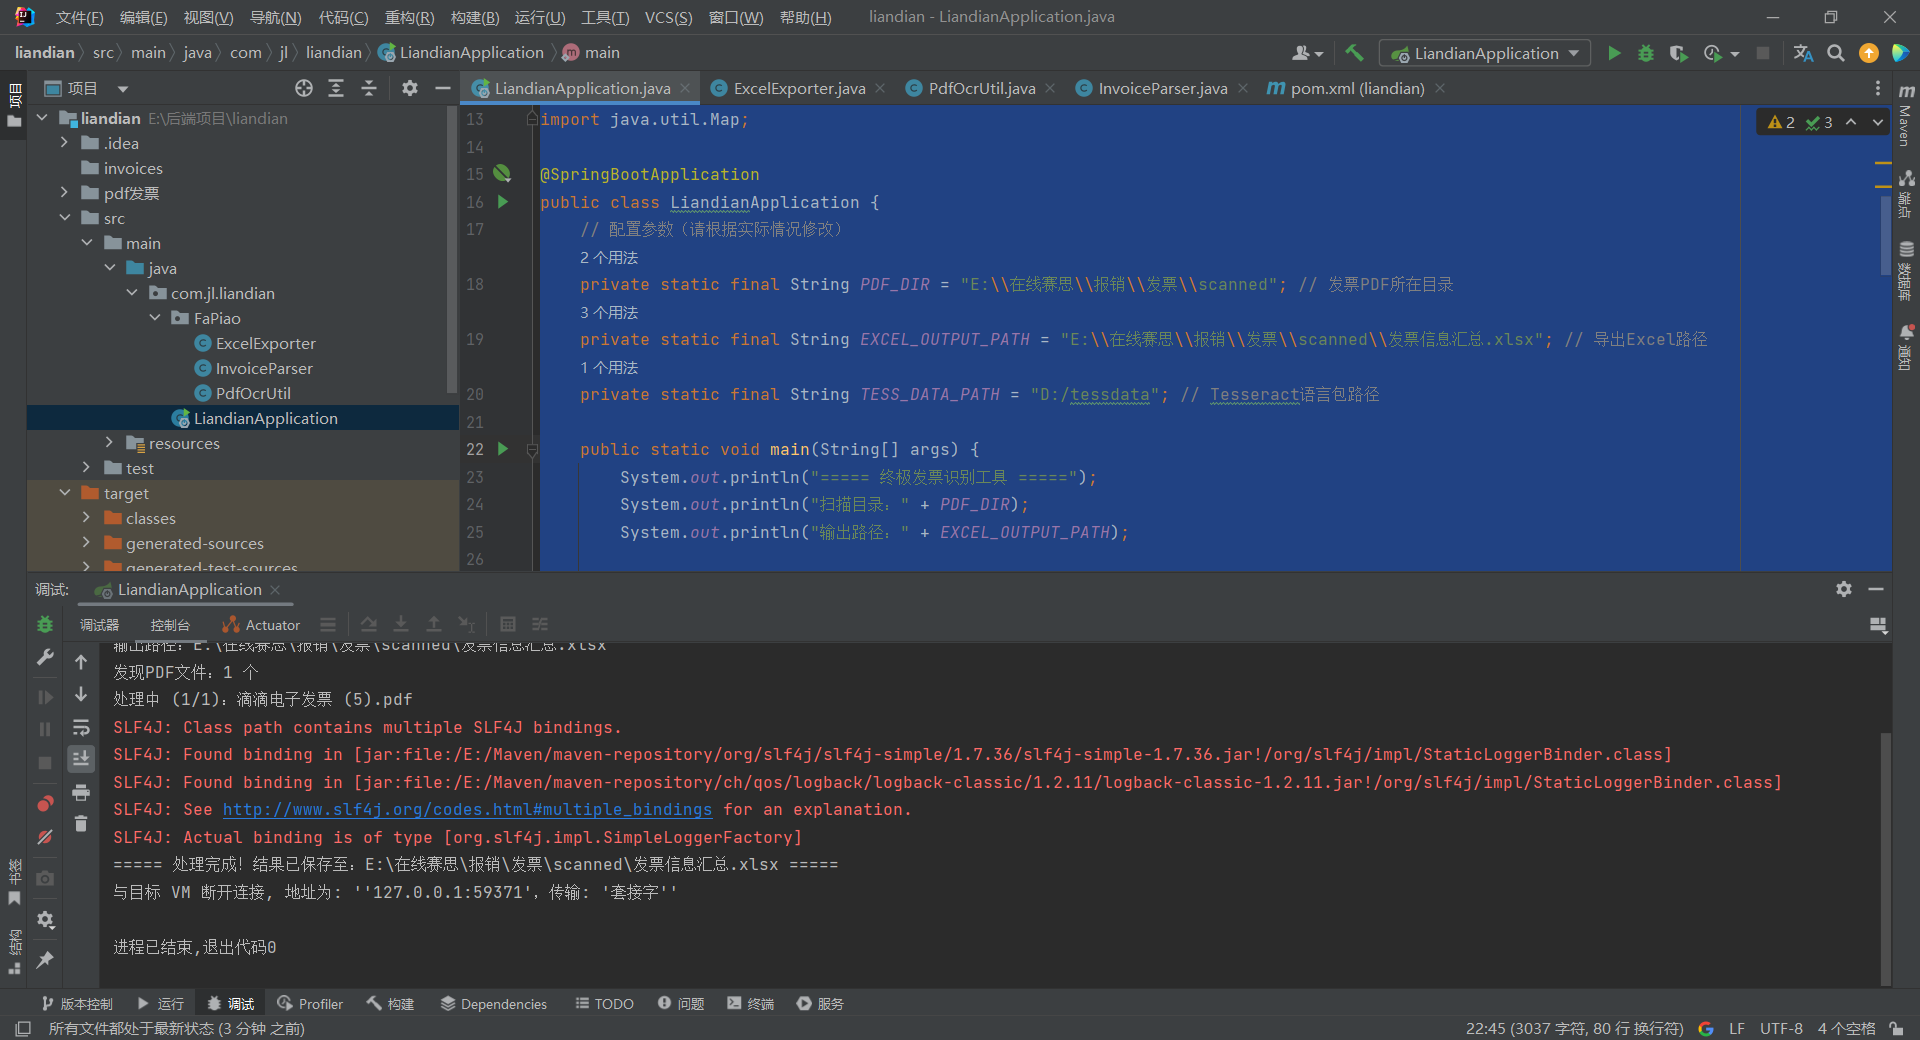Click the UTF-8 encoding in status bar
Image resolution: width=1920 pixels, height=1040 pixels.
click(1781, 1028)
